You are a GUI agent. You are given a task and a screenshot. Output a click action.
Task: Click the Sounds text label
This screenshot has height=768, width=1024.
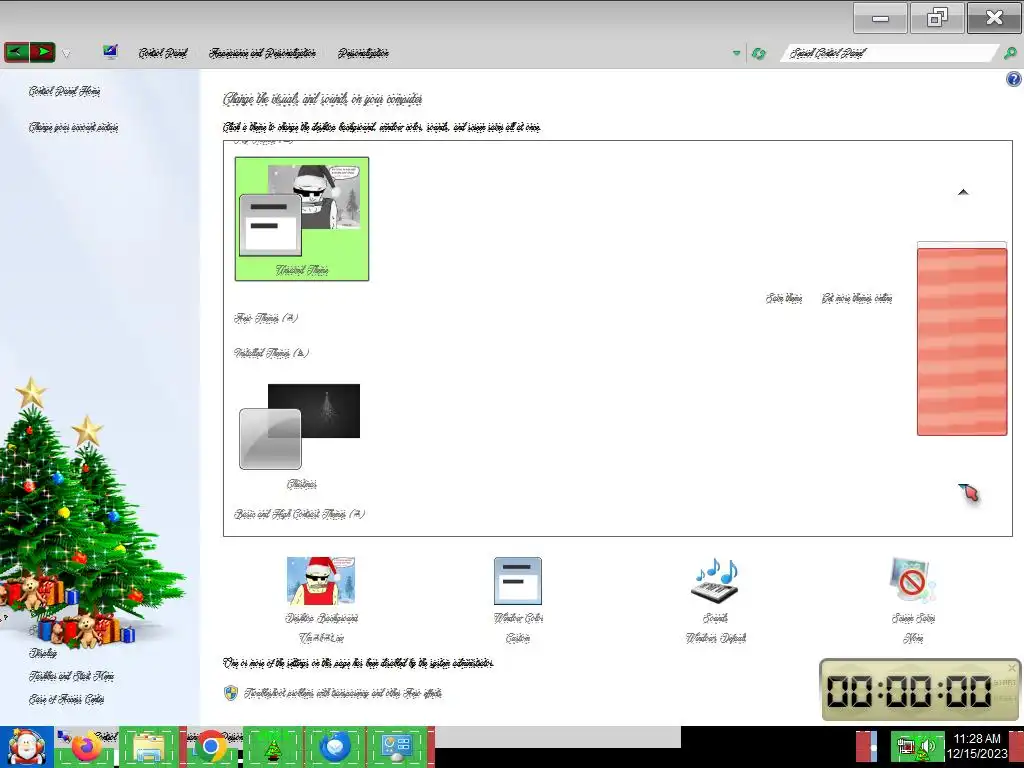[x=715, y=618]
